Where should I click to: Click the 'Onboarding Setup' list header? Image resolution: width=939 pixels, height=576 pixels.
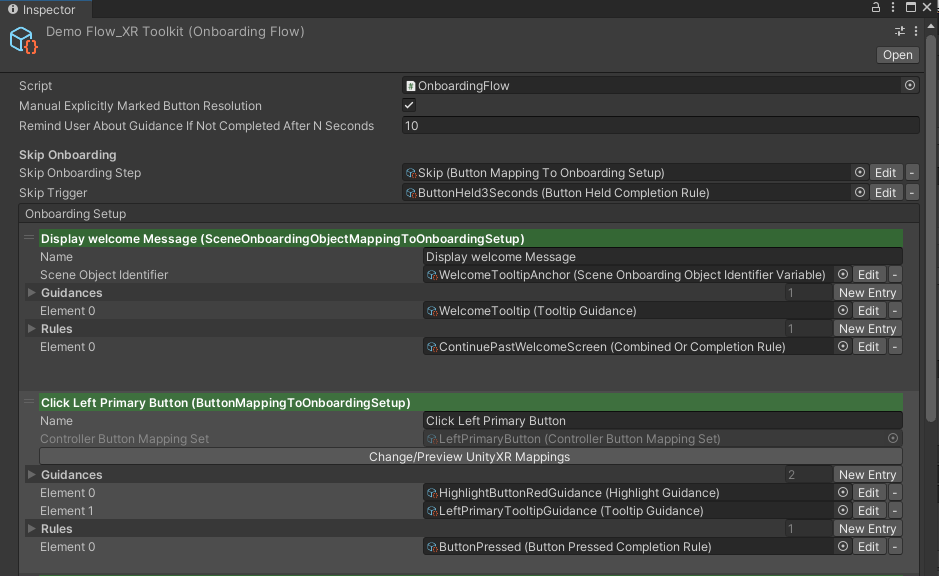point(469,214)
